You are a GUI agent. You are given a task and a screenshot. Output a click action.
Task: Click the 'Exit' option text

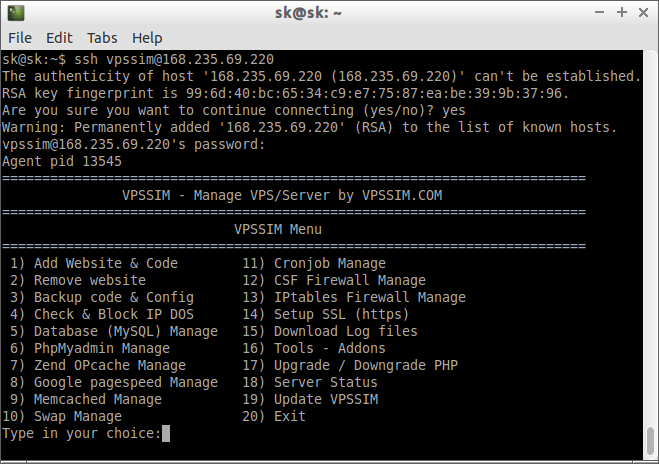pyautogui.click(x=290, y=417)
